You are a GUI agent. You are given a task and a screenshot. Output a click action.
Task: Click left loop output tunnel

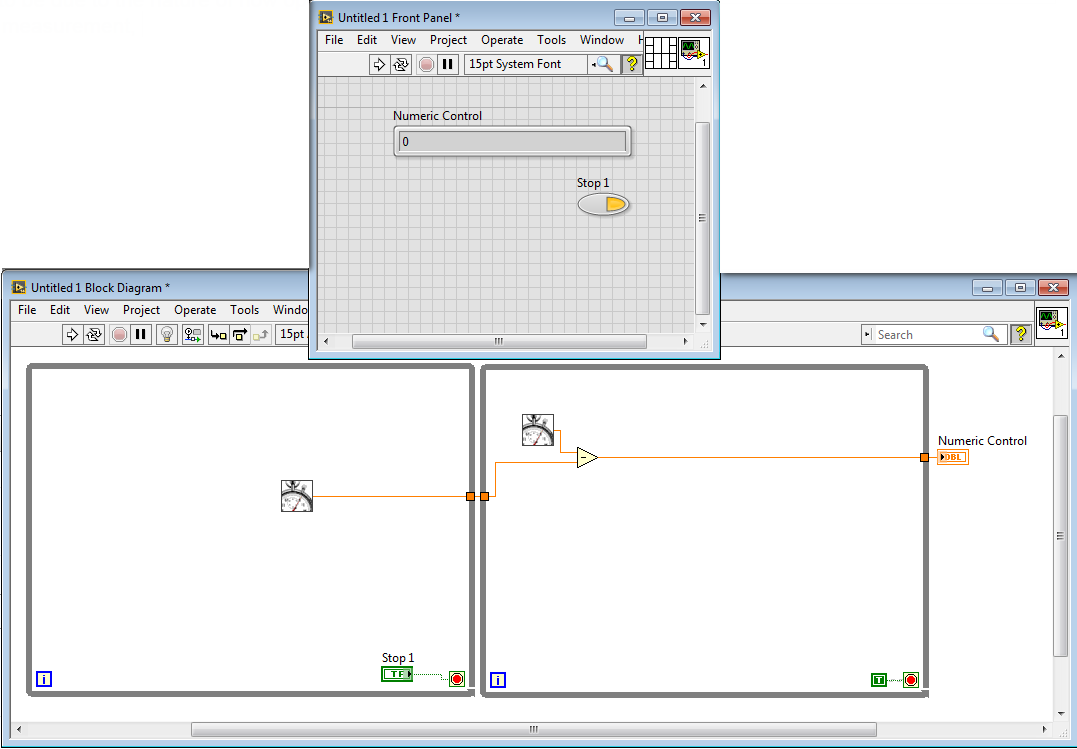tap(471, 496)
